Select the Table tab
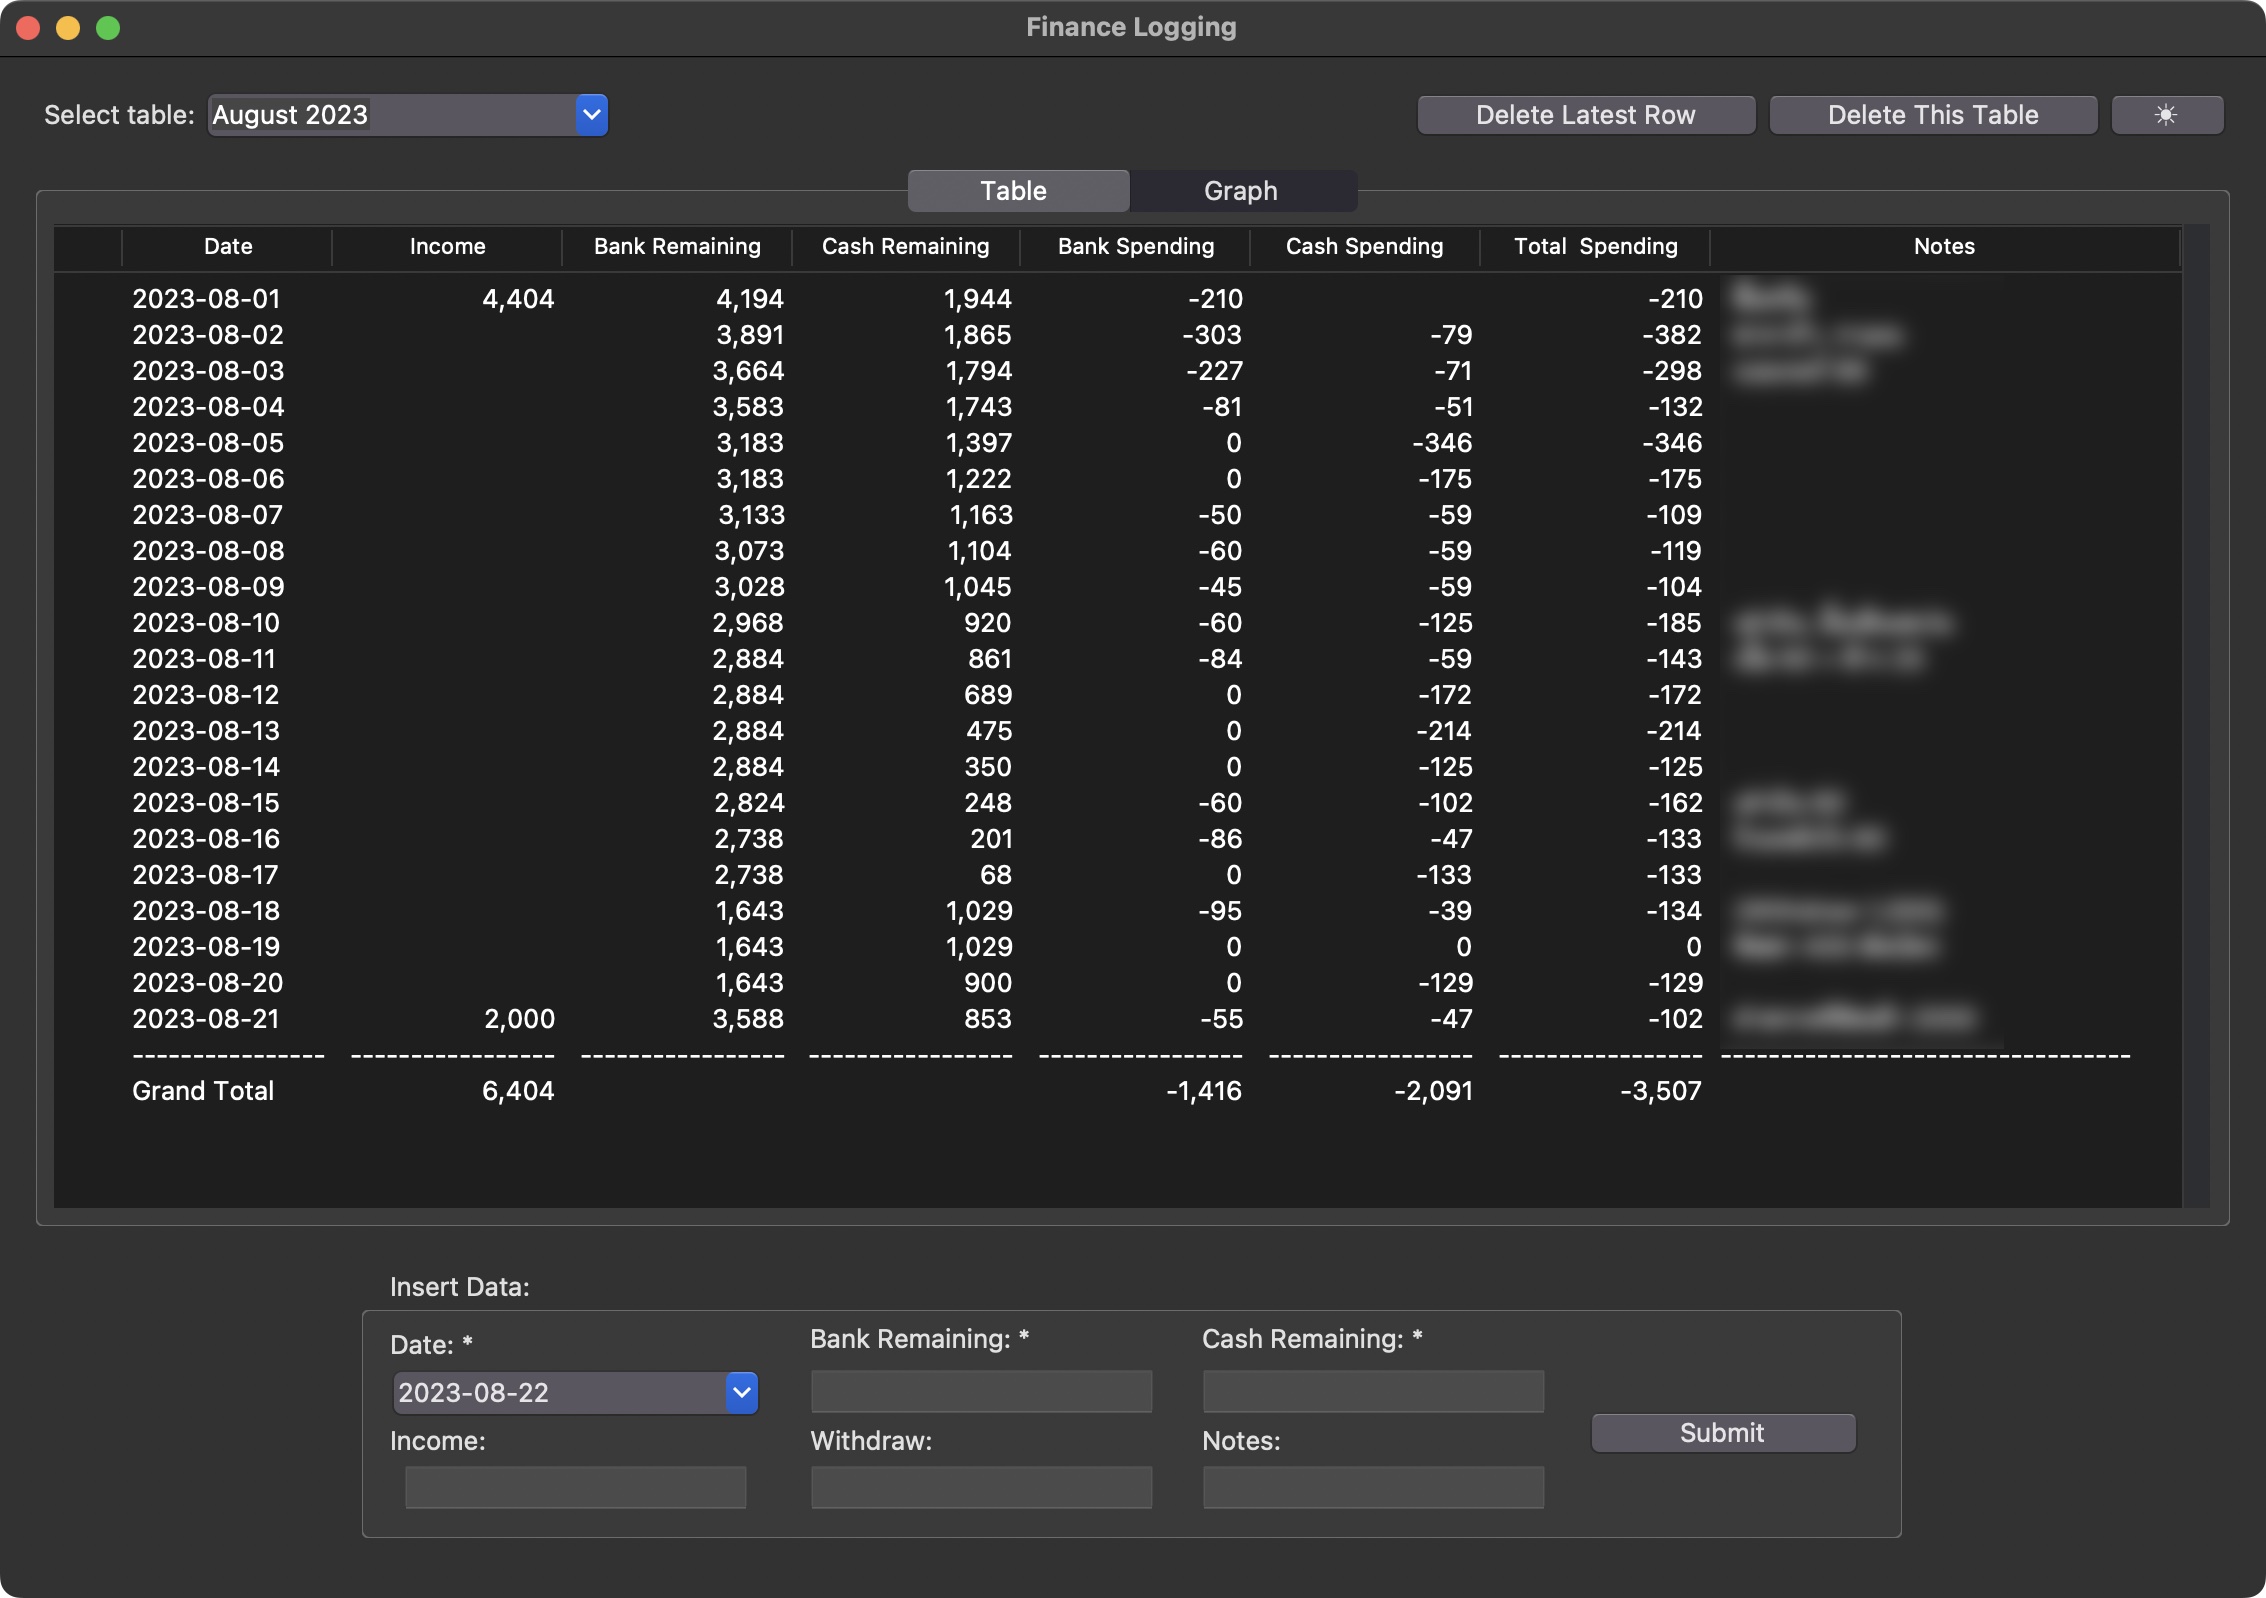The height and width of the screenshot is (1598, 2266). (1016, 190)
